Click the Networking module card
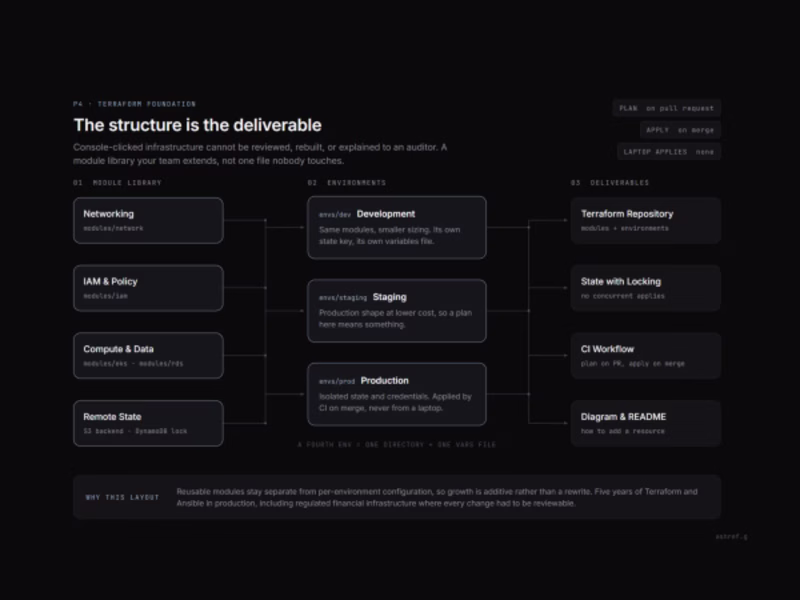 coord(148,220)
